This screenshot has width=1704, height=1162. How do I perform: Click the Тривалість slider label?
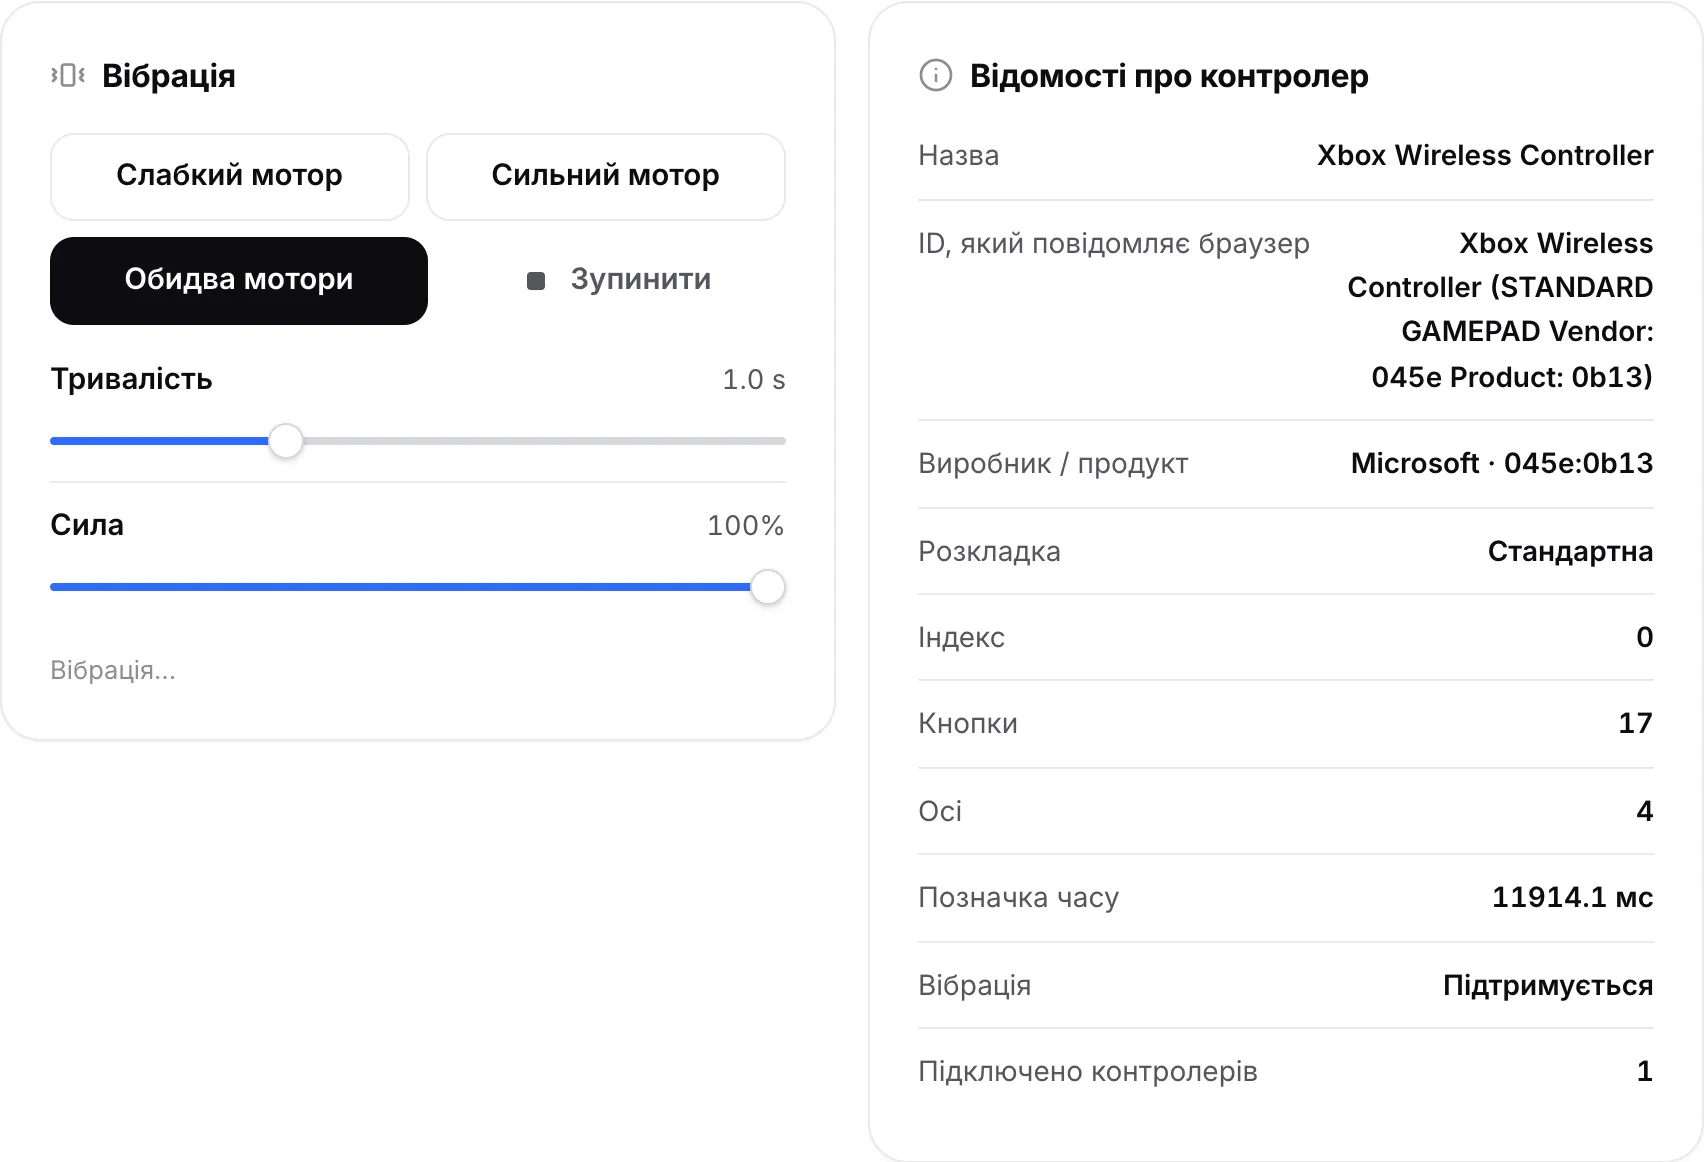(132, 380)
